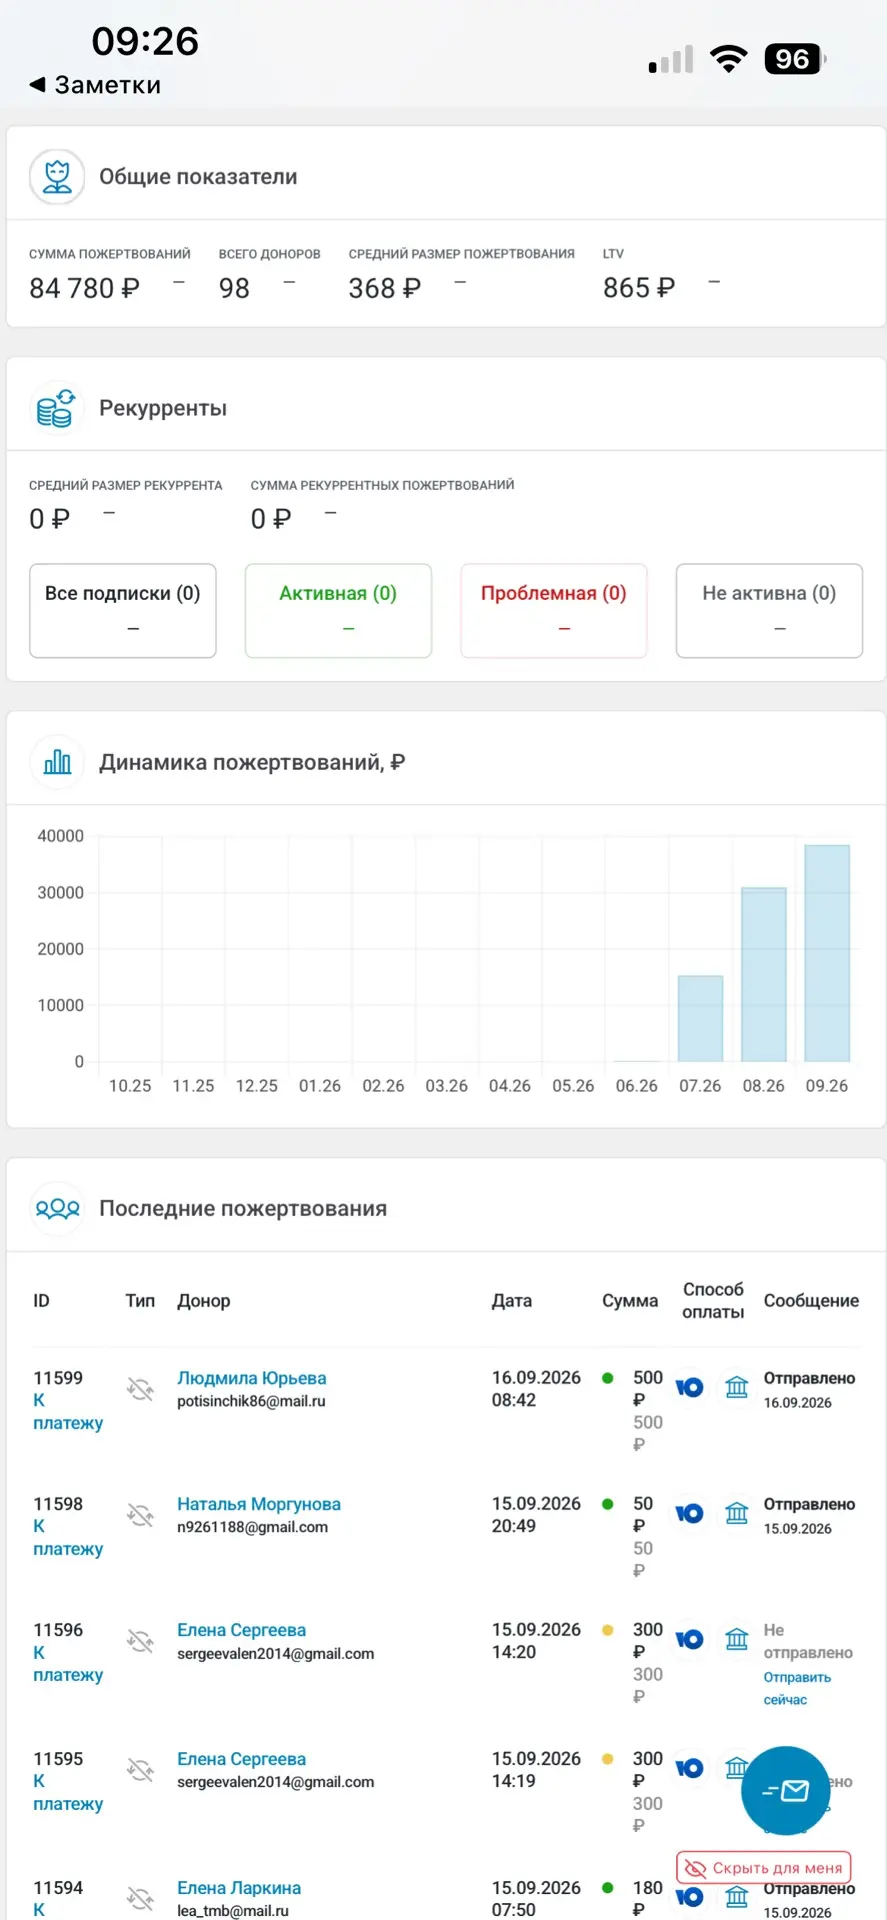Select Проблемная (0) subscriptions filter
Viewport: 887px width, 1920px height.
(x=554, y=610)
